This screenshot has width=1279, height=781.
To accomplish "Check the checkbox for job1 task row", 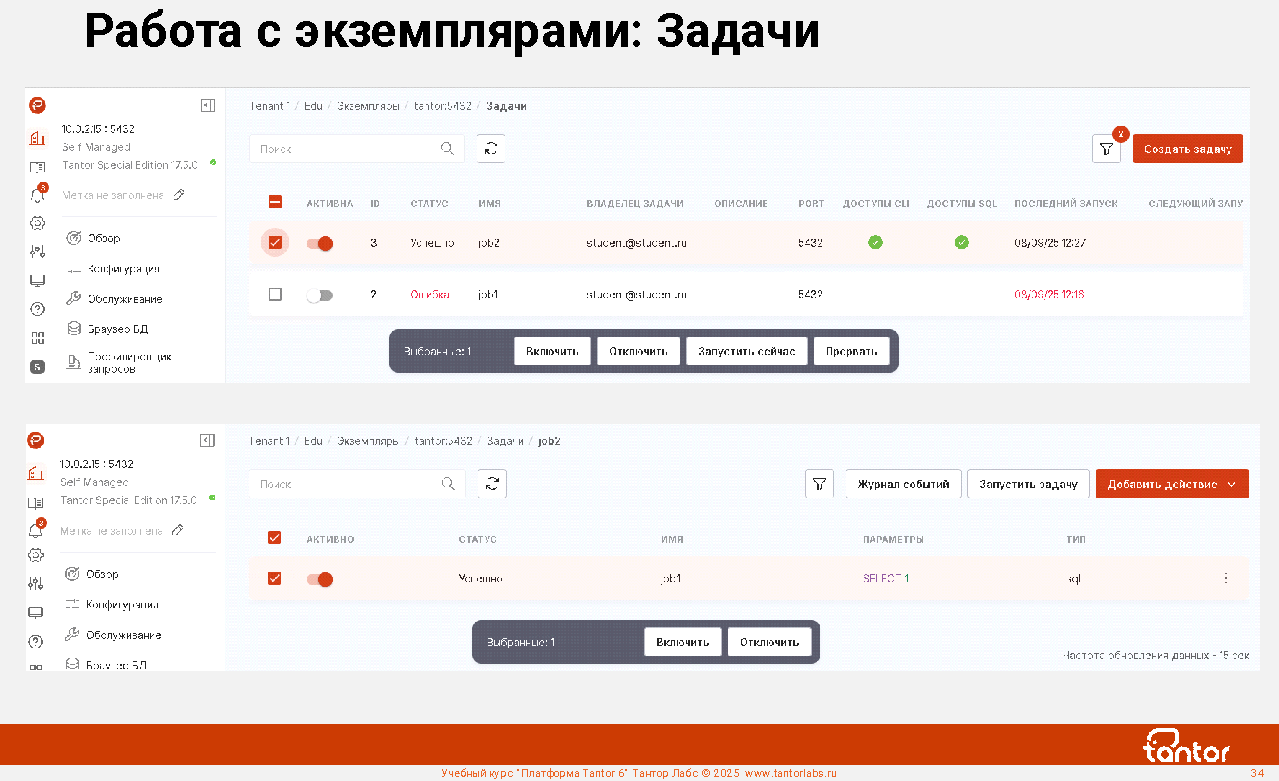I will coord(275,295).
